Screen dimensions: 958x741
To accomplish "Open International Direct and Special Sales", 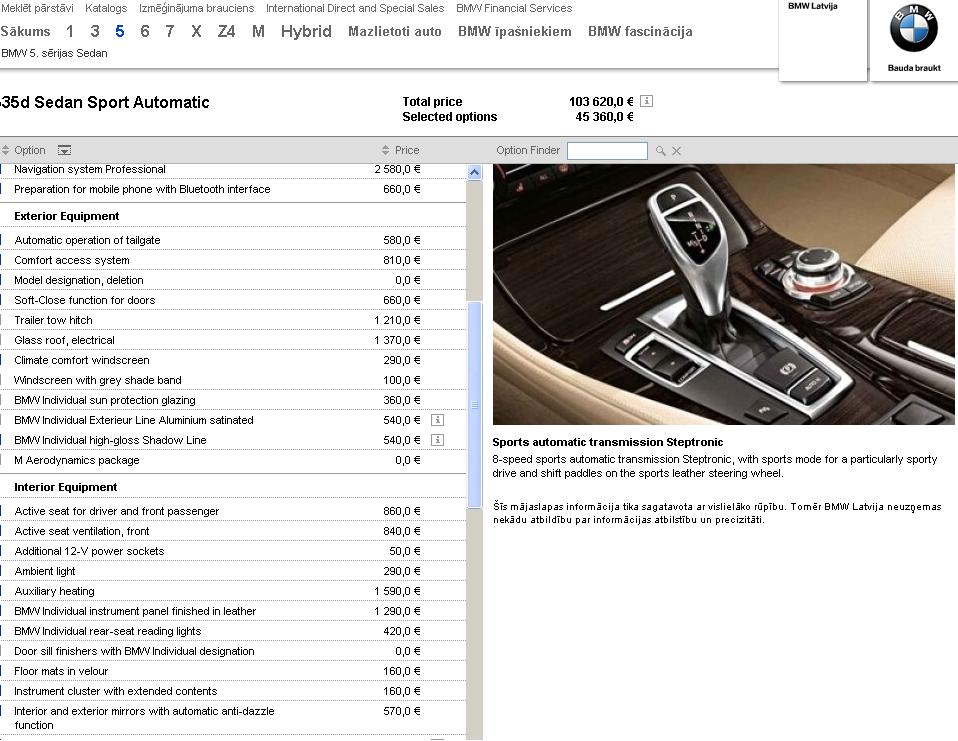I will pos(355,8).
